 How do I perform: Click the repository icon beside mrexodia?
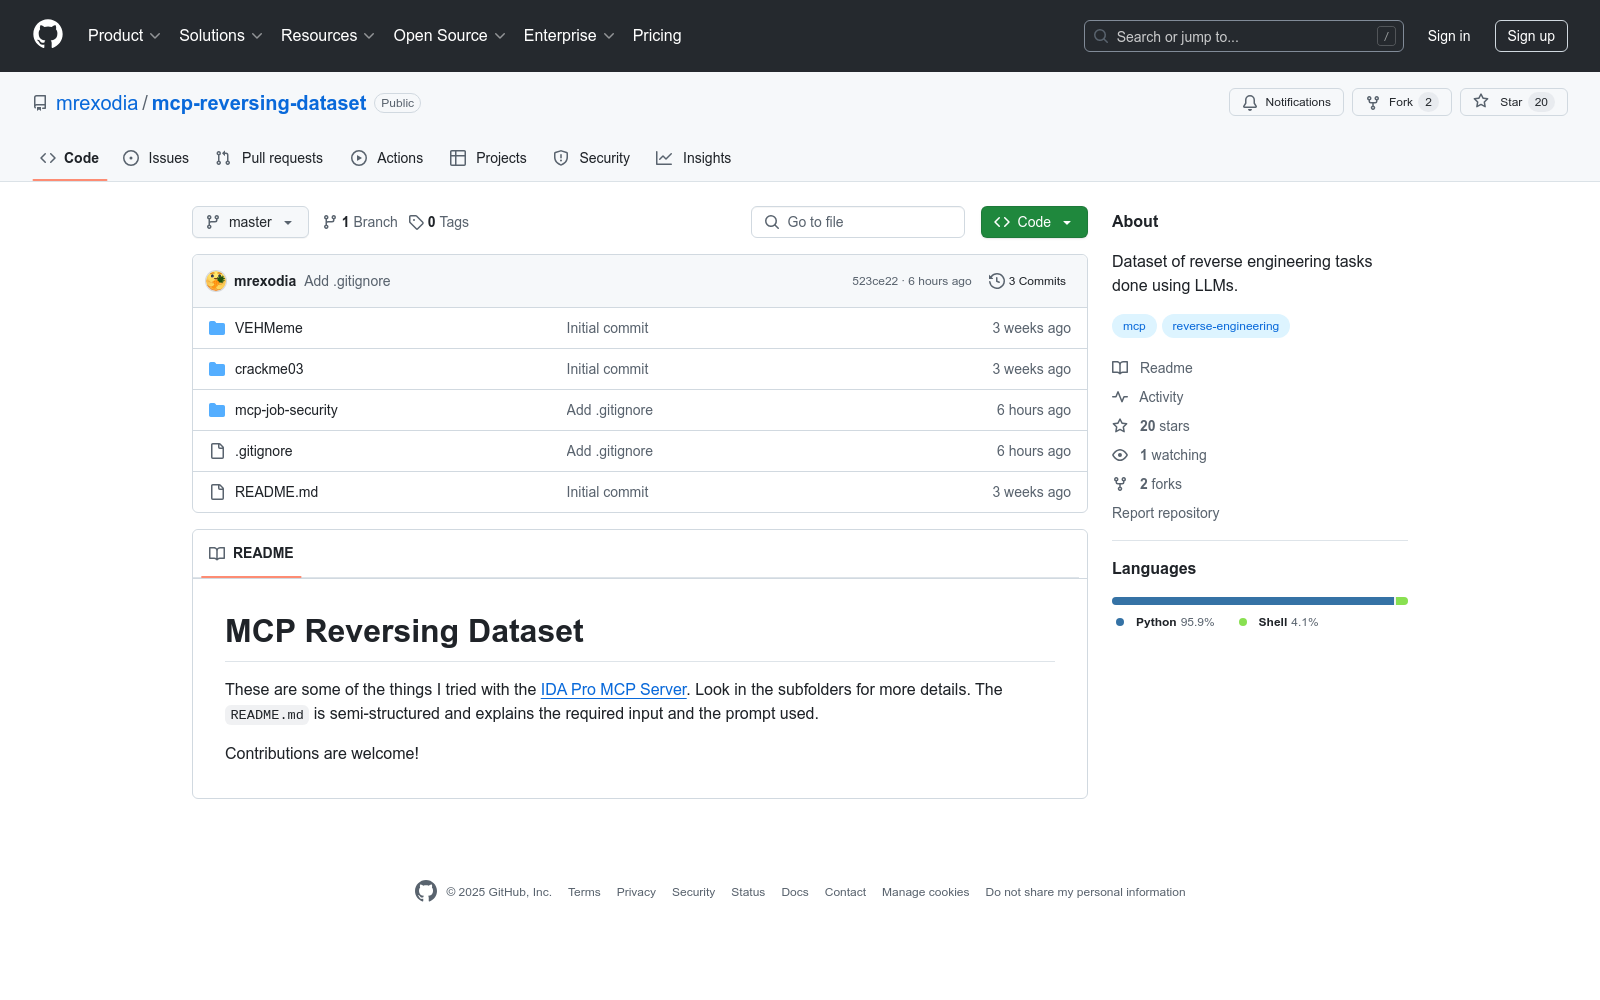click(40, 103)
